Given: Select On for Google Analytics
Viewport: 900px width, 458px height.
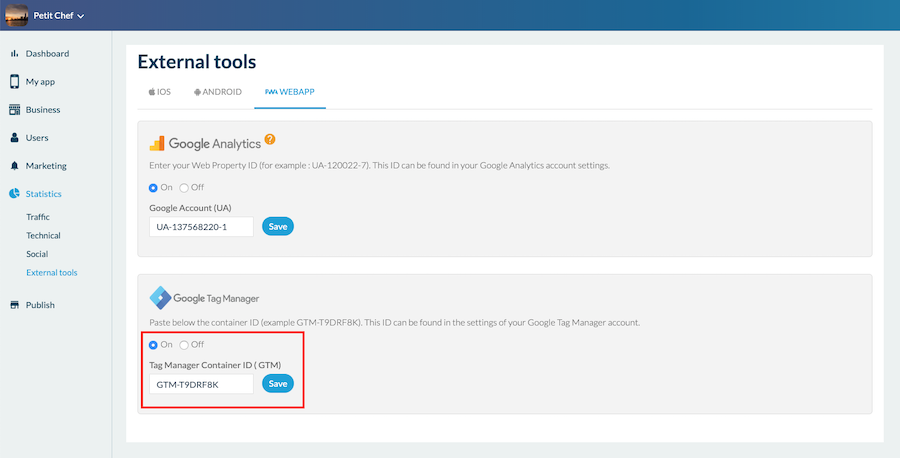Looking at the screenshot, I should point(153,187).
